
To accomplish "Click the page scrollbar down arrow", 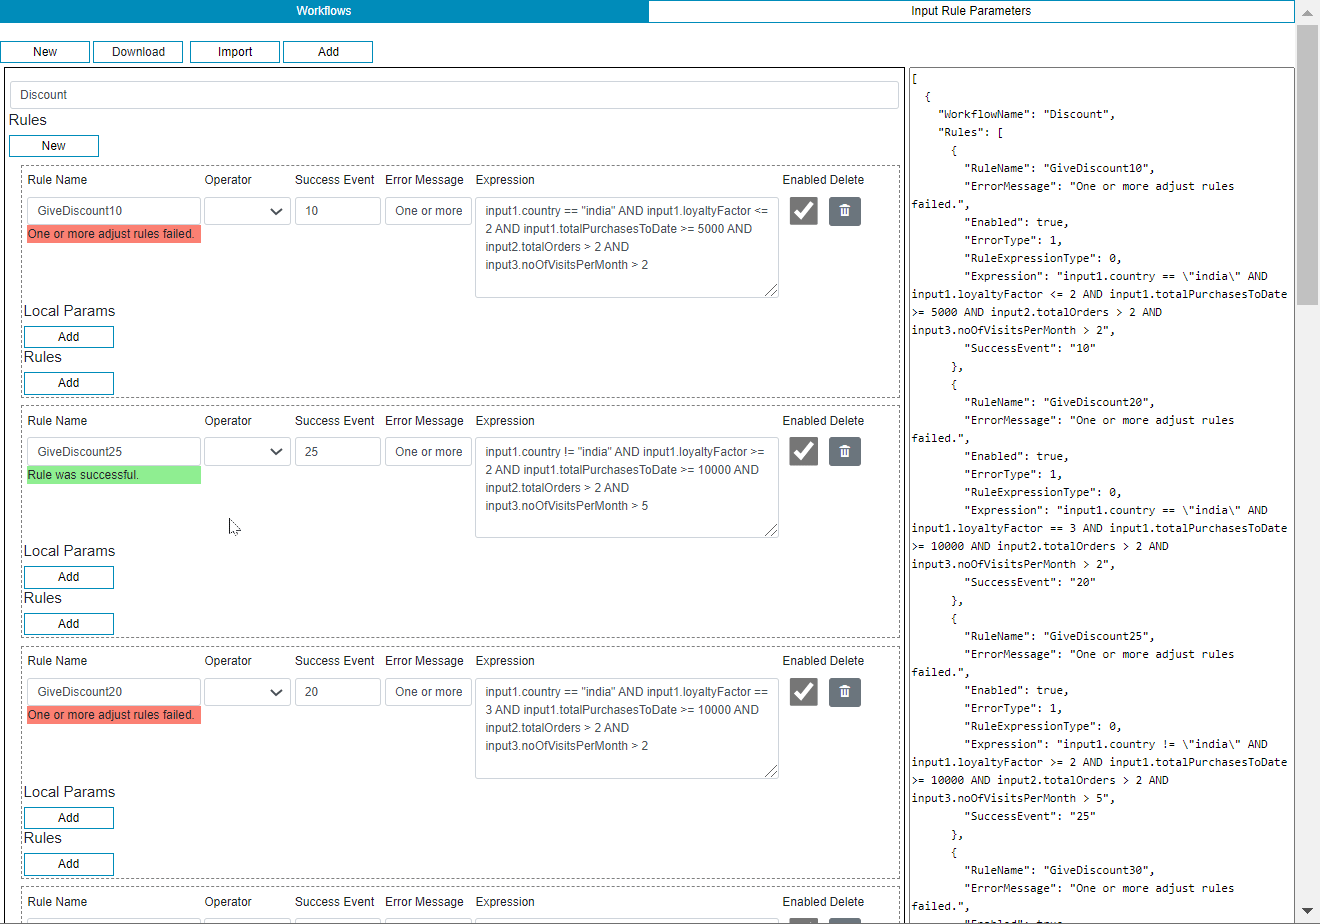I will [x=1307, y=913].
